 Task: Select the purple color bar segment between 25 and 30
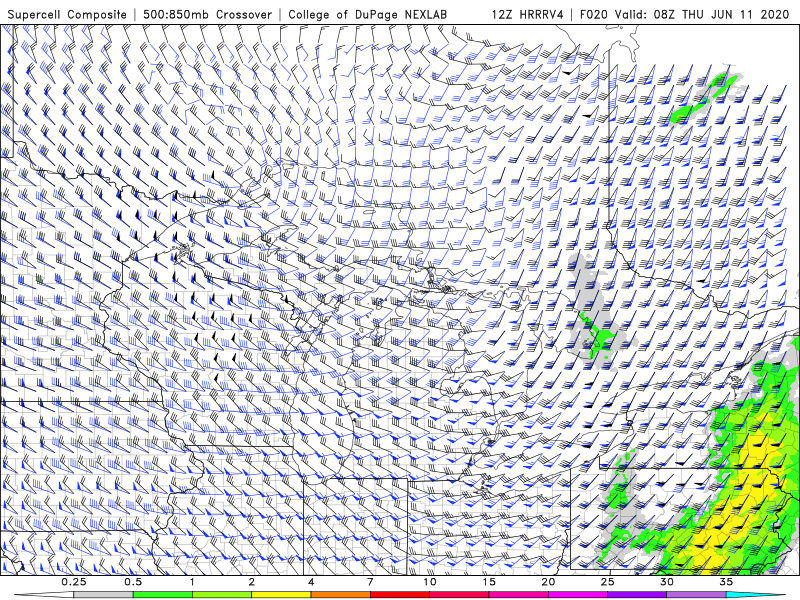click(x=637, y=595)
